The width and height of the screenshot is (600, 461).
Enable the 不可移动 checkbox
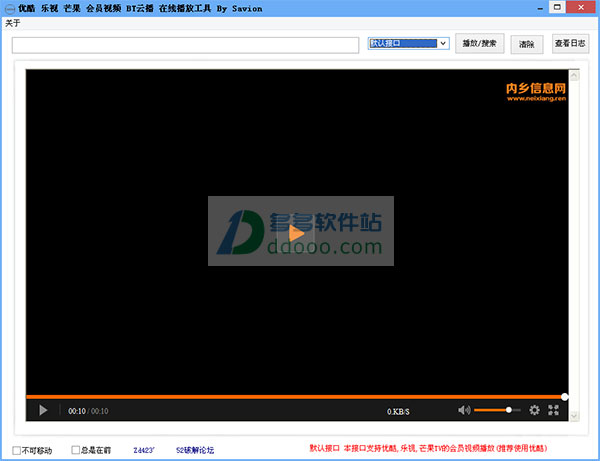pos(16,450)
